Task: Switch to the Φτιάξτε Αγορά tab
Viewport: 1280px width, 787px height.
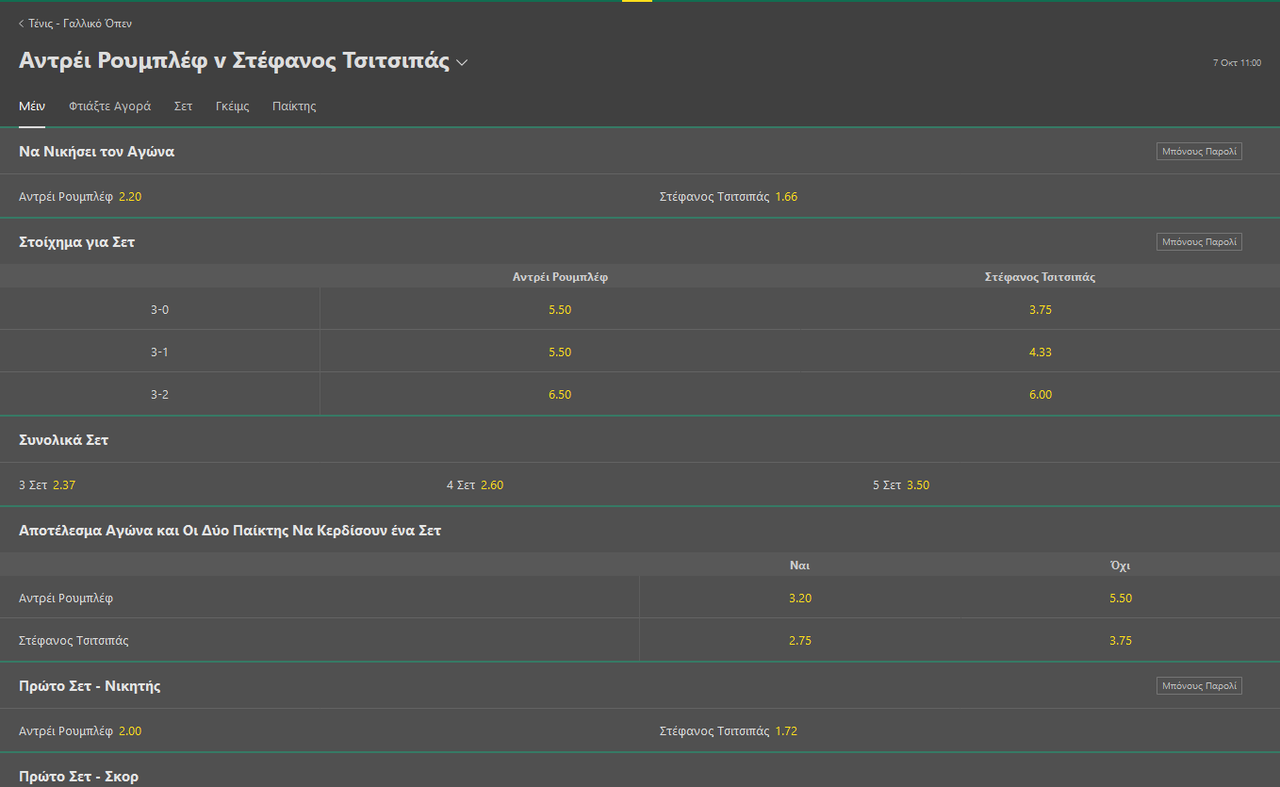Action: click(109, 106)
